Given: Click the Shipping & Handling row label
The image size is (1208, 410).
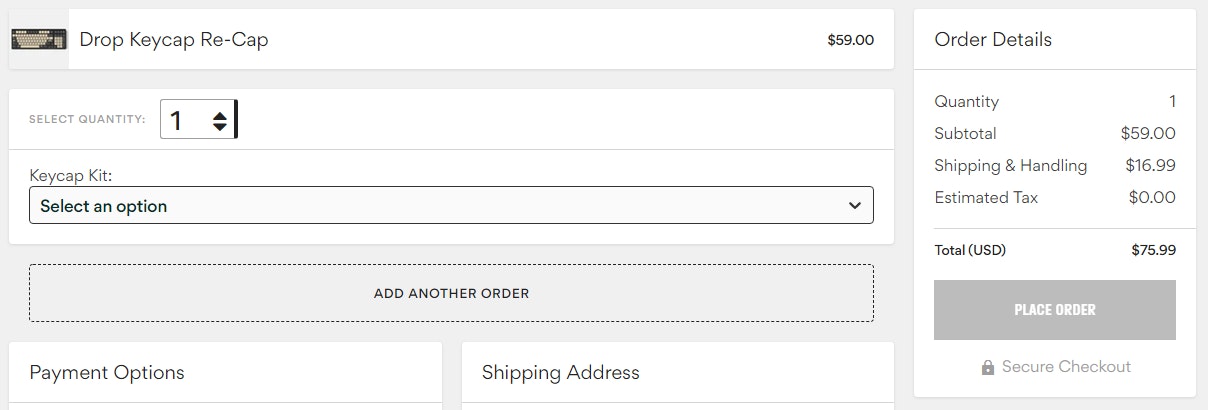Looking at the screenshot, I should pyautogui.click(x=1010, y=166).
